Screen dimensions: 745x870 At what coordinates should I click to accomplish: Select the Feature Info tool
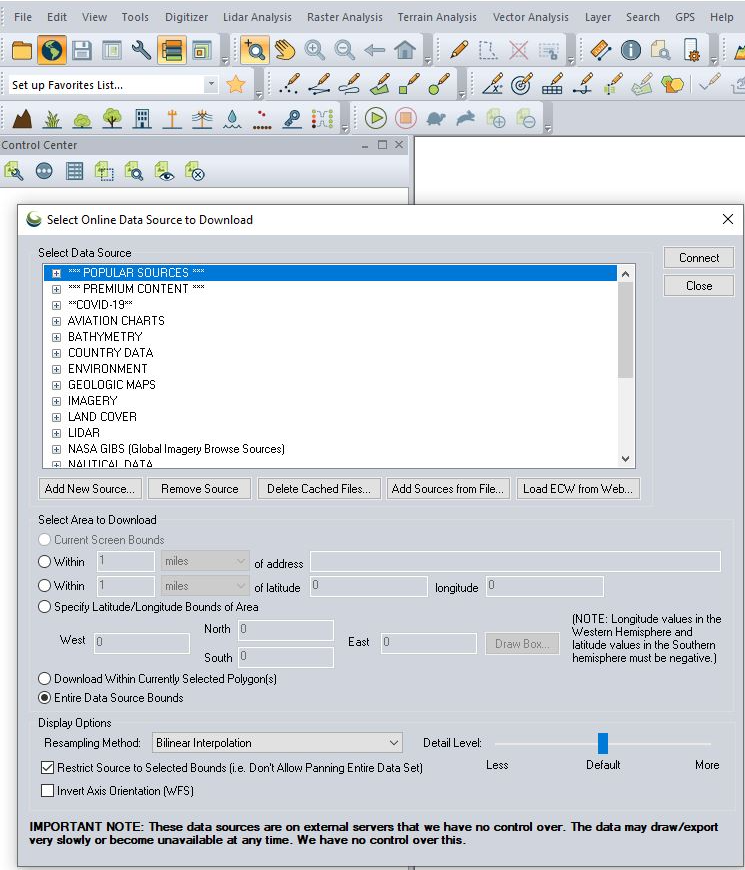(x=631, y=50)
